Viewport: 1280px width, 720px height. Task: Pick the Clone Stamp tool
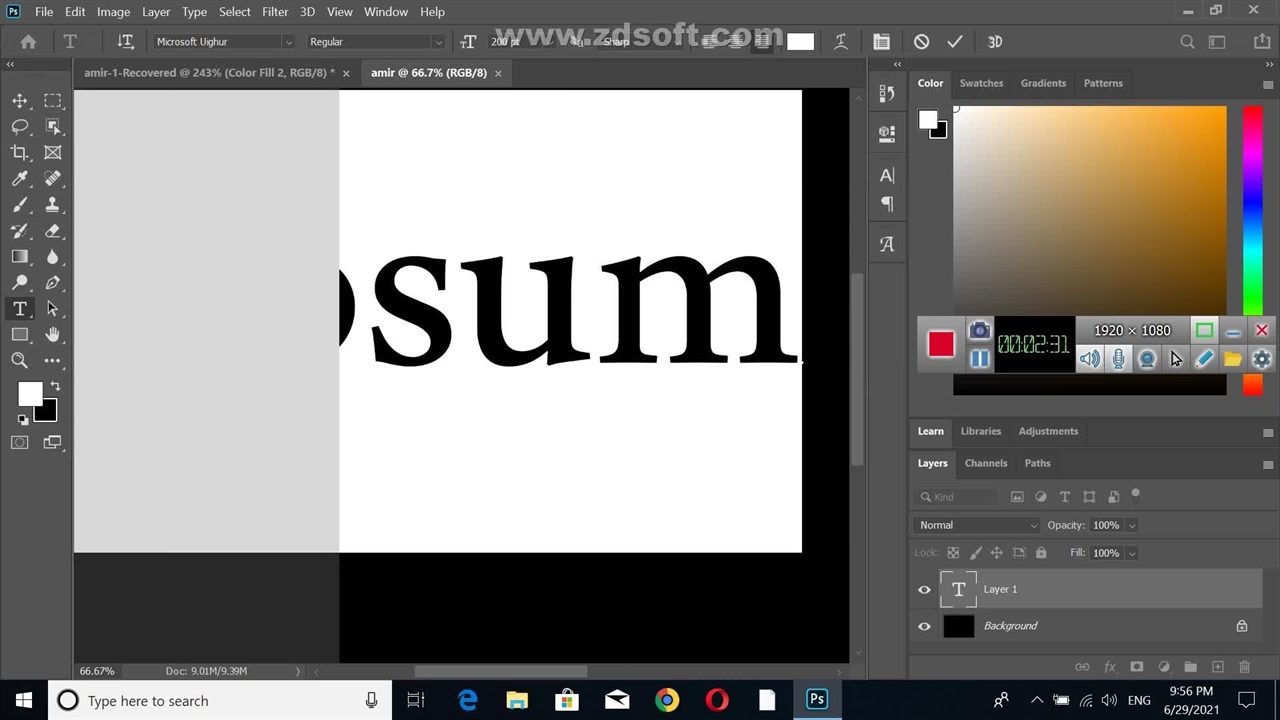tap(53, 205)
